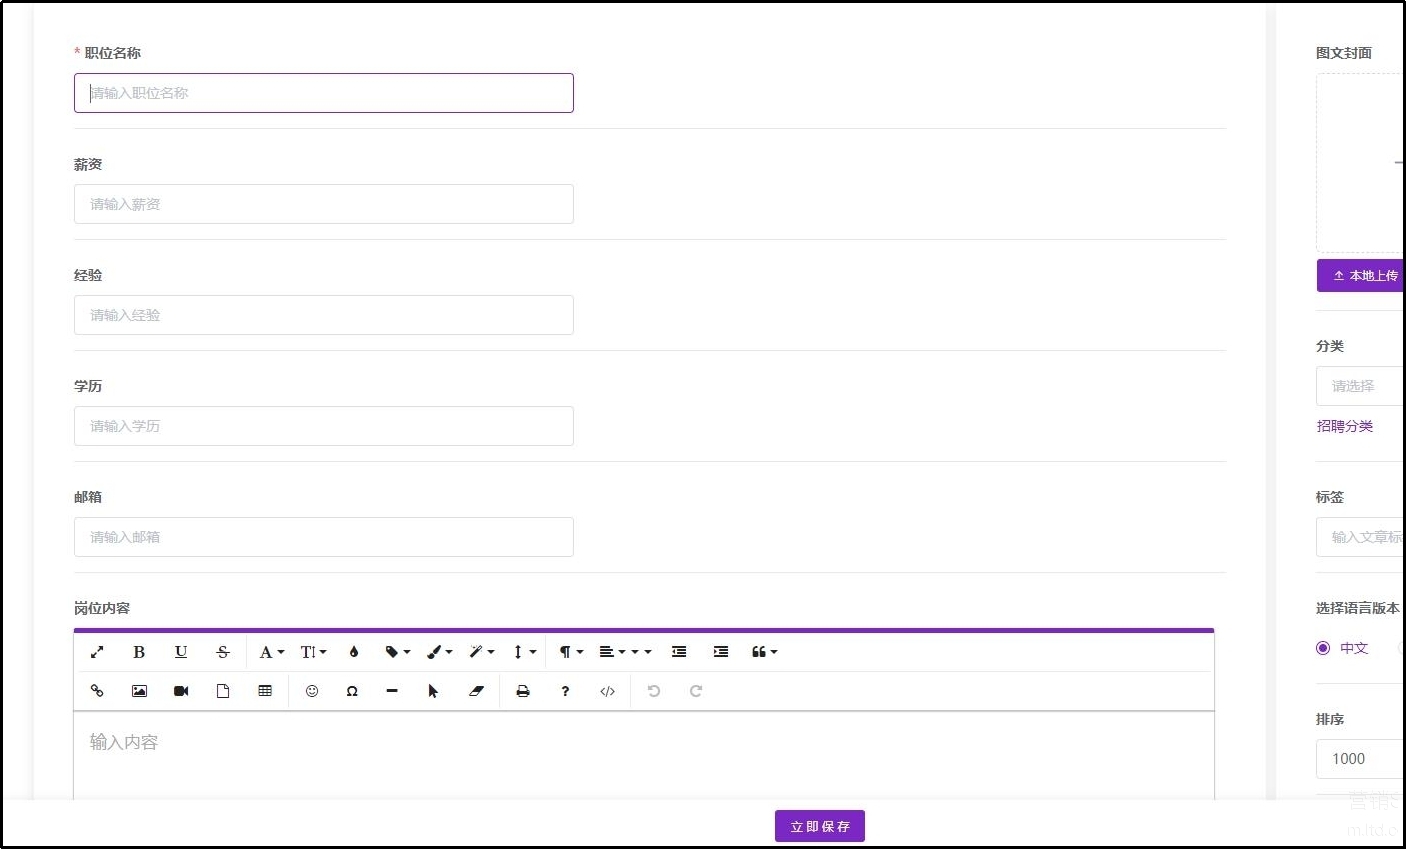Screen dimensions: 1408x849
Task: Click the strikethrough icon
Action: tap(223, 652)
